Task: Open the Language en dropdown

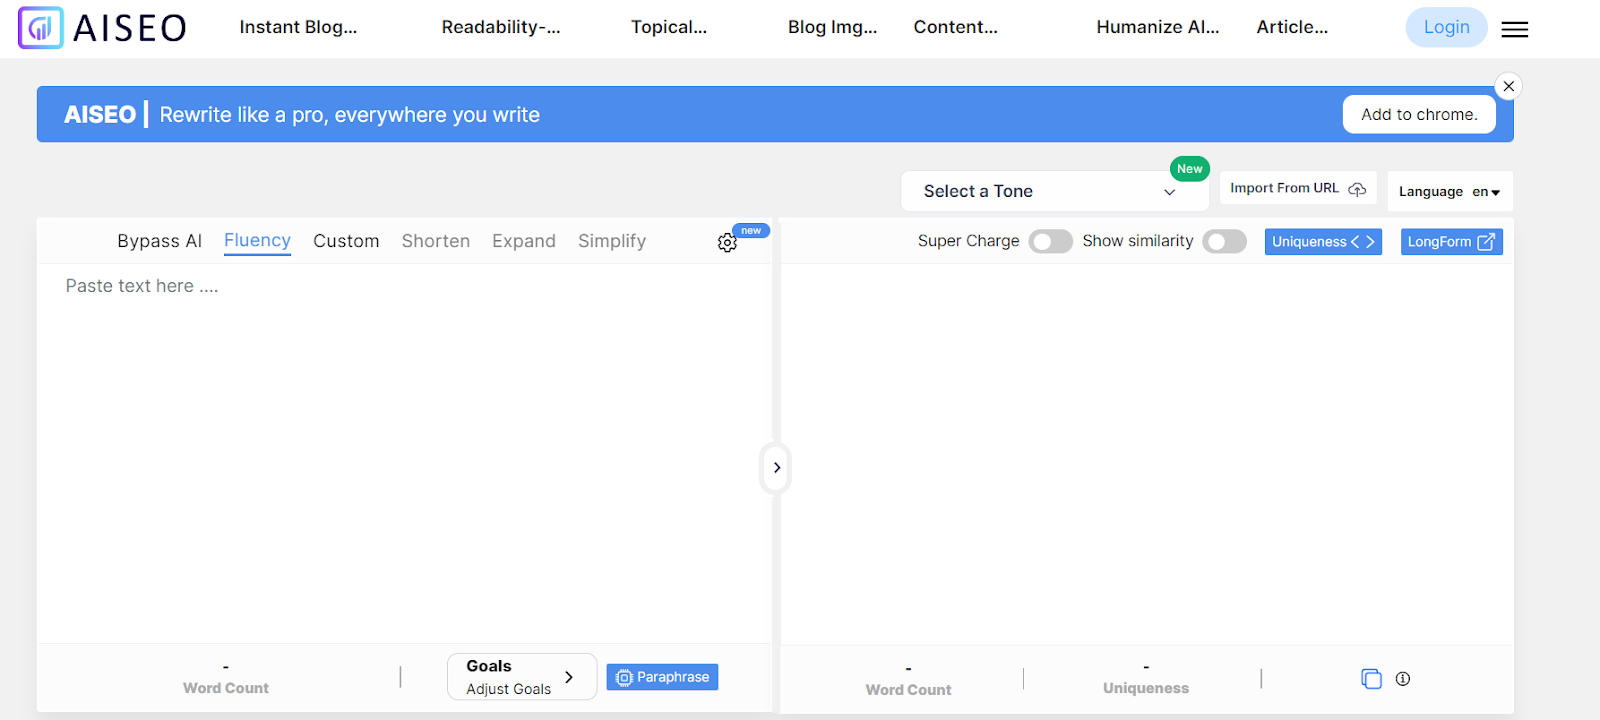Action: click(x=1449, y=191)
